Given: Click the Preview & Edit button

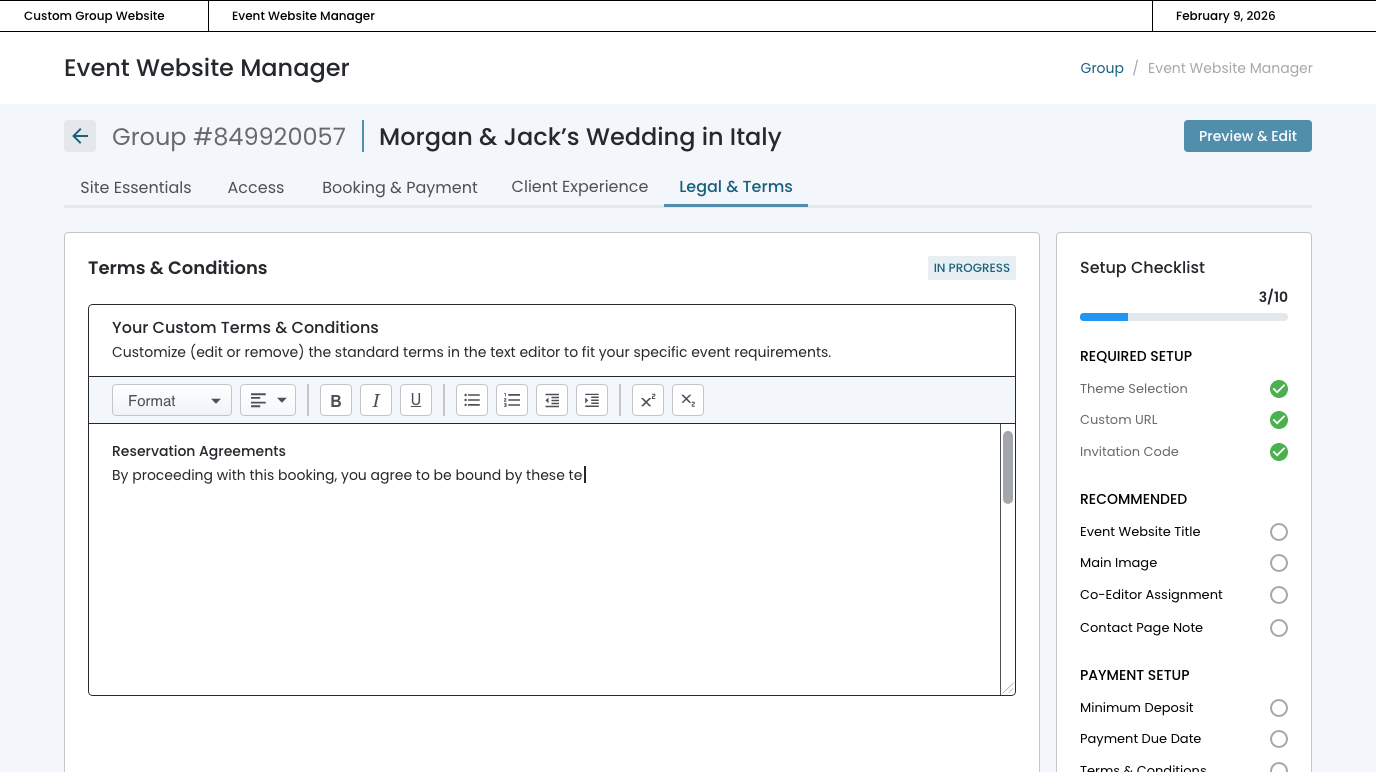Looking at the screenshot, I should 1247,136.
